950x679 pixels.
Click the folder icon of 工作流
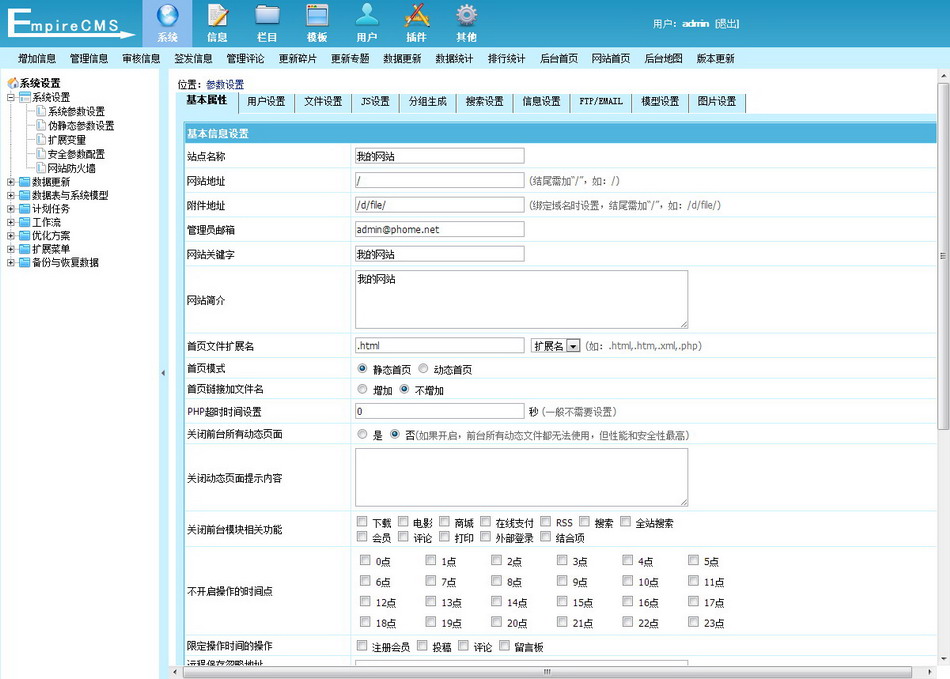[24, 222]
